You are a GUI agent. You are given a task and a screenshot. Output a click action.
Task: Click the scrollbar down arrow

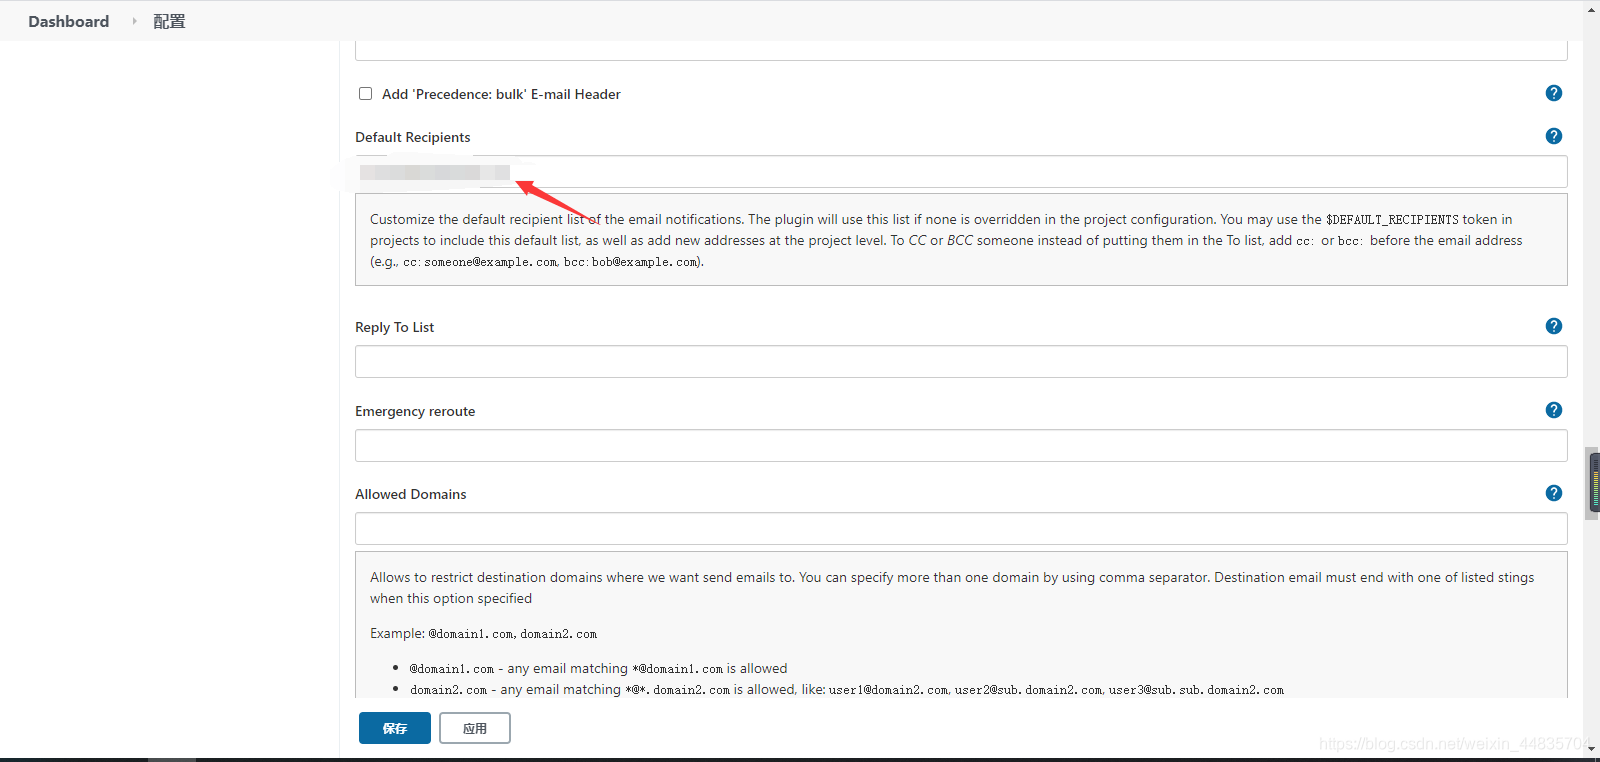[x=1592, y=748]
